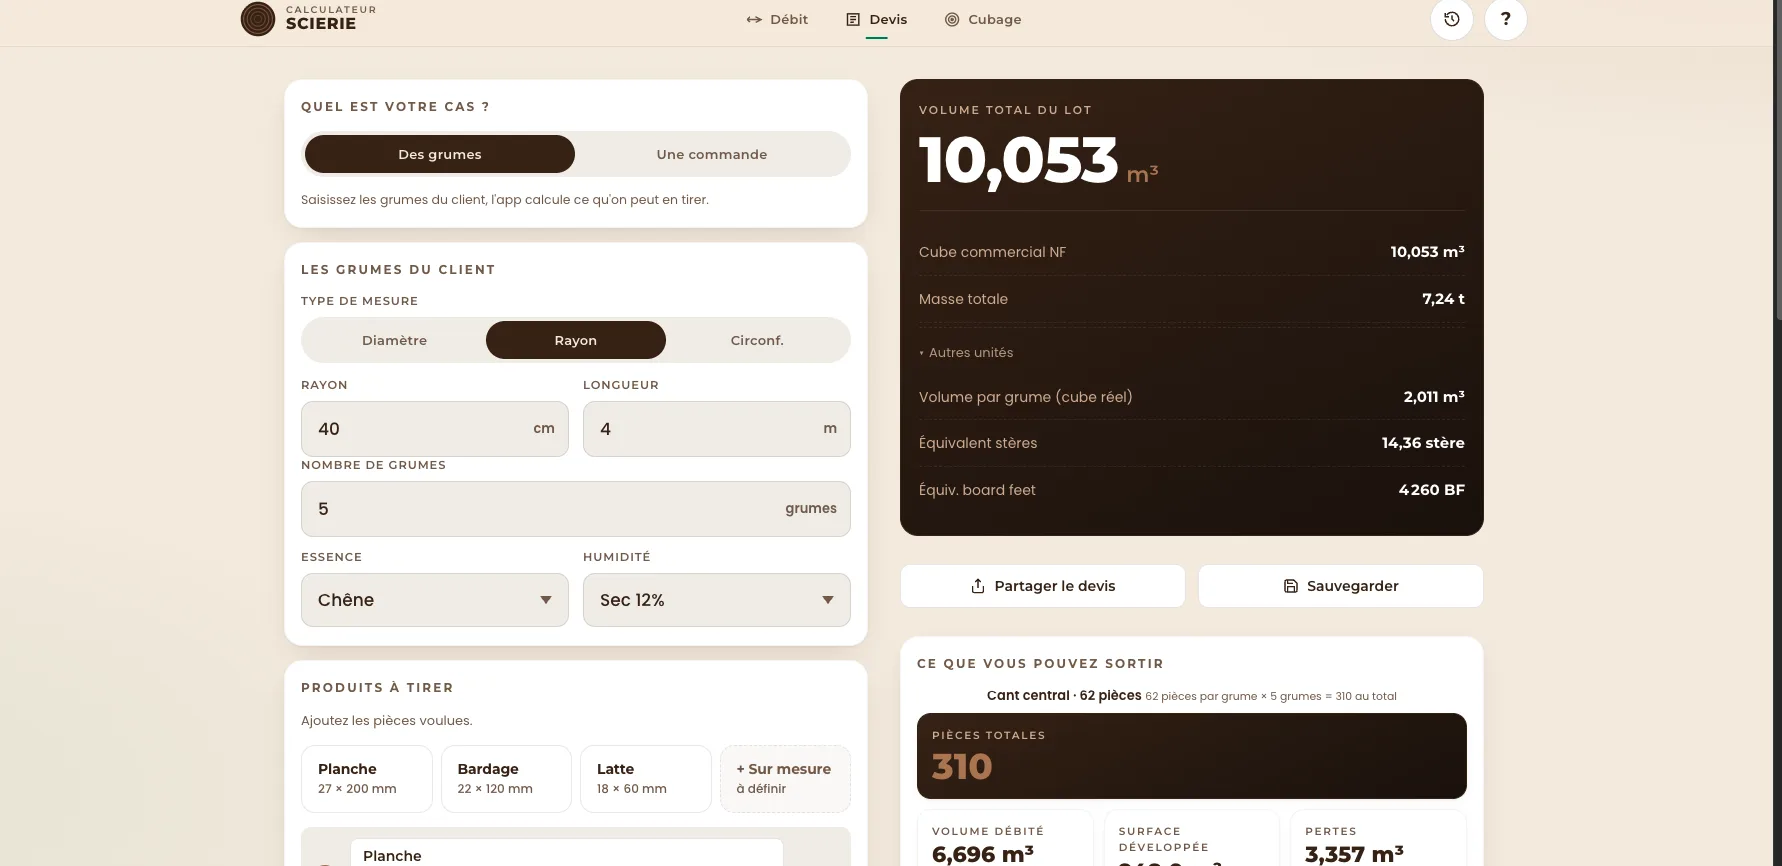Click the '3,357 m³' pertes value
Screen dimensions: 1782x866
pyautogui.click(x=1354, y=854)
